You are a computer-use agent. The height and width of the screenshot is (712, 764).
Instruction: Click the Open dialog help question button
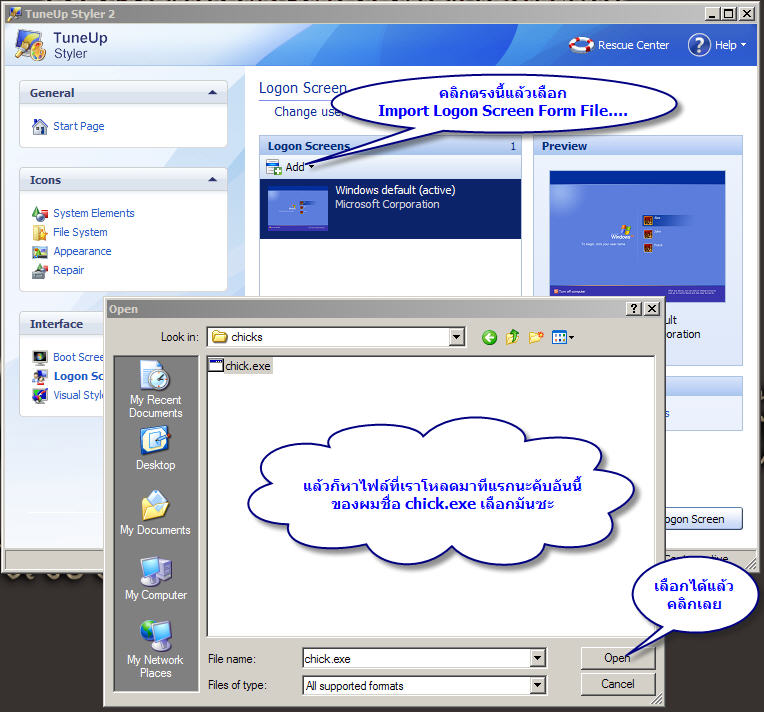pos(633,308)
